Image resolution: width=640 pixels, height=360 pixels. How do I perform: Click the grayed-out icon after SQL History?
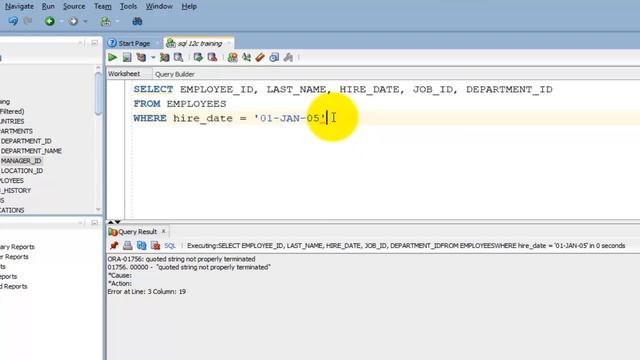(288, 58)
